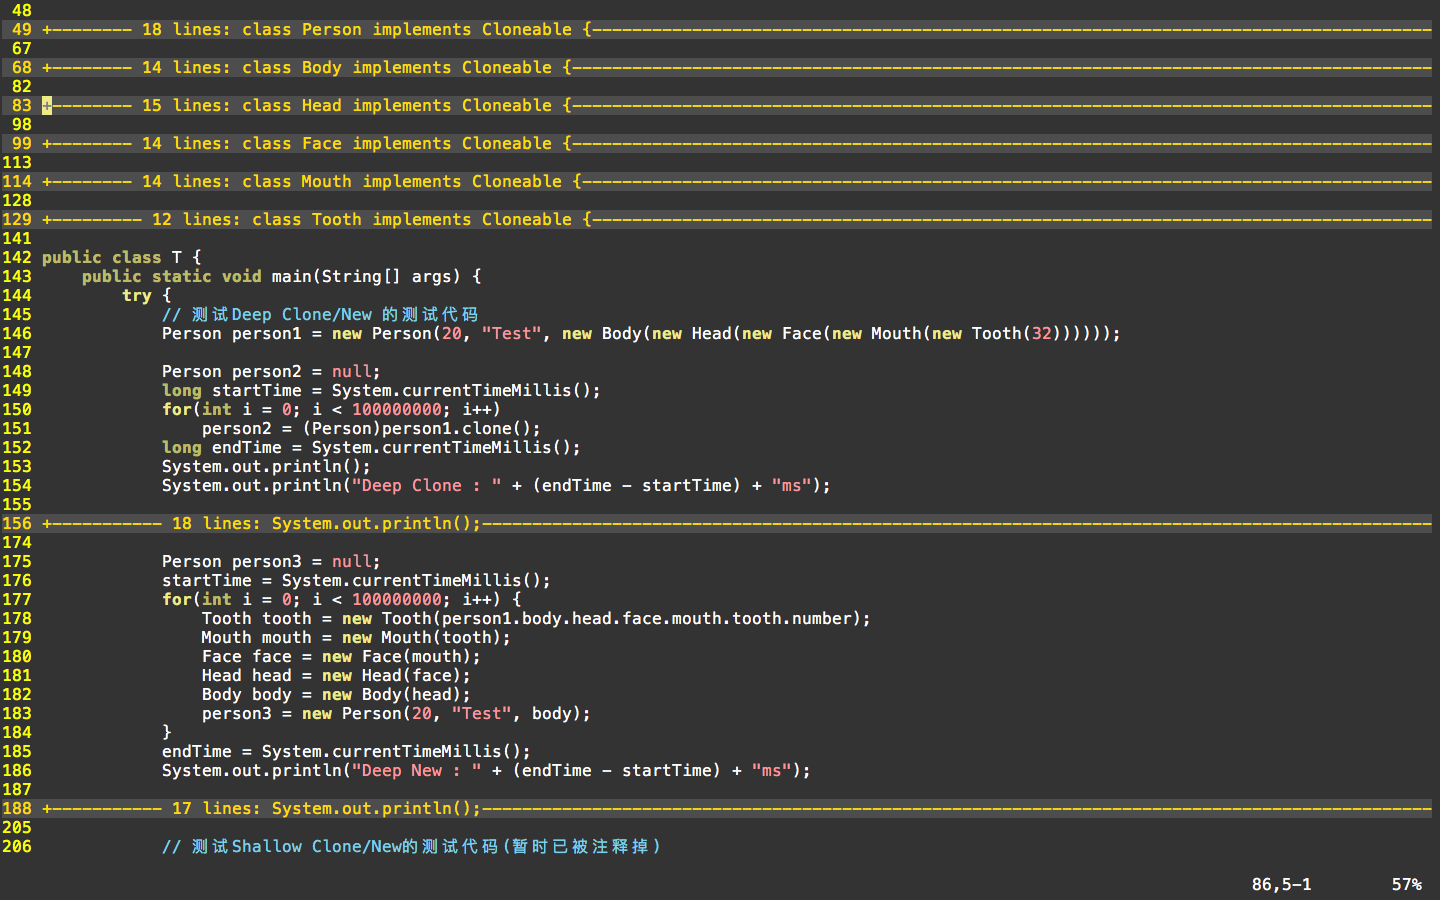The image size is (1440, 900).
Task: Click 'Body body = new Body(head);' line
Action: point(337,695)
